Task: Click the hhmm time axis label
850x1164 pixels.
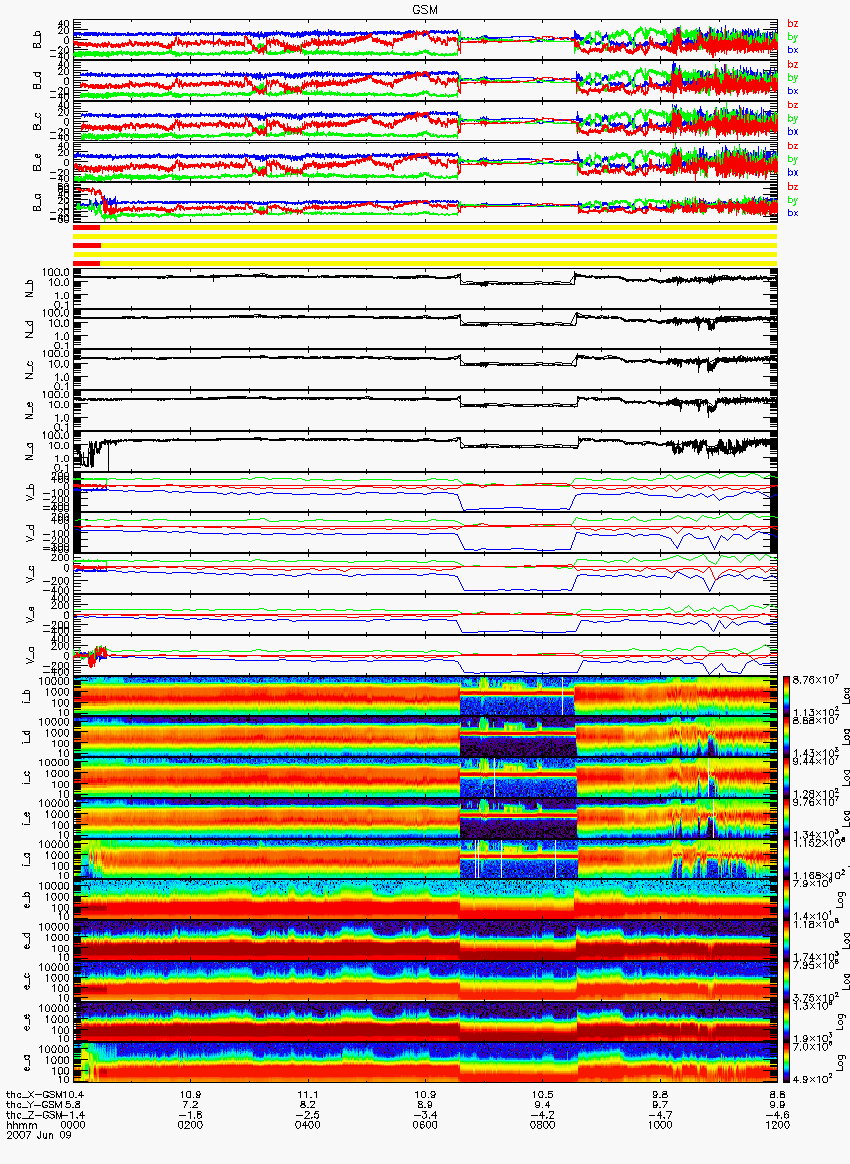Action: tap(22, 1124)
